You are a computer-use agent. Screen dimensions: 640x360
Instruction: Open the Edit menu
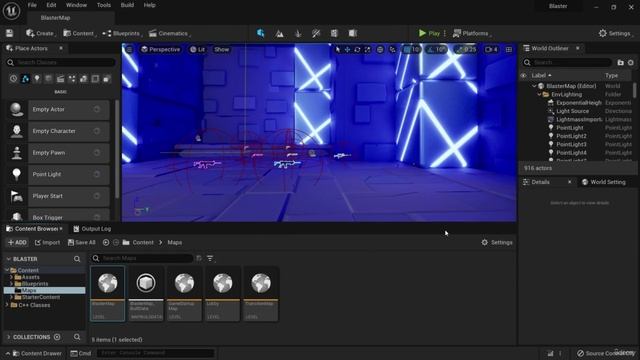pos(51,5)
